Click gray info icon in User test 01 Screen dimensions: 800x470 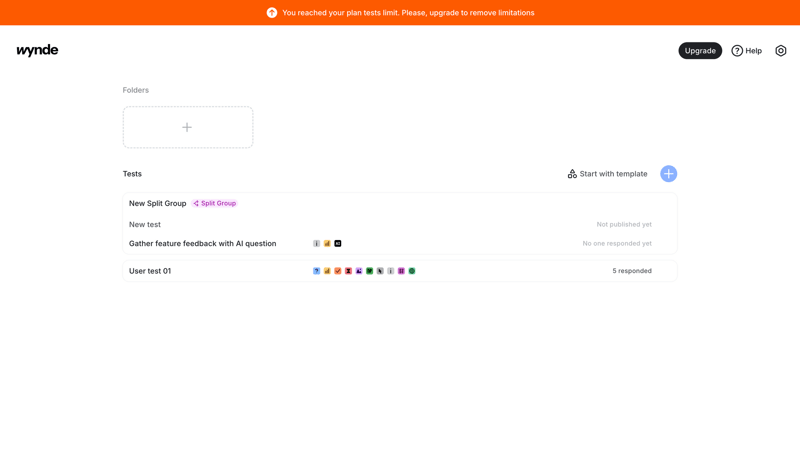click(391, 271)
